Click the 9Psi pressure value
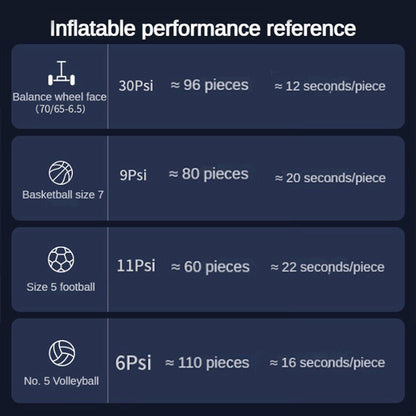Viewport: 416px width, 416px height. (133, 175)
